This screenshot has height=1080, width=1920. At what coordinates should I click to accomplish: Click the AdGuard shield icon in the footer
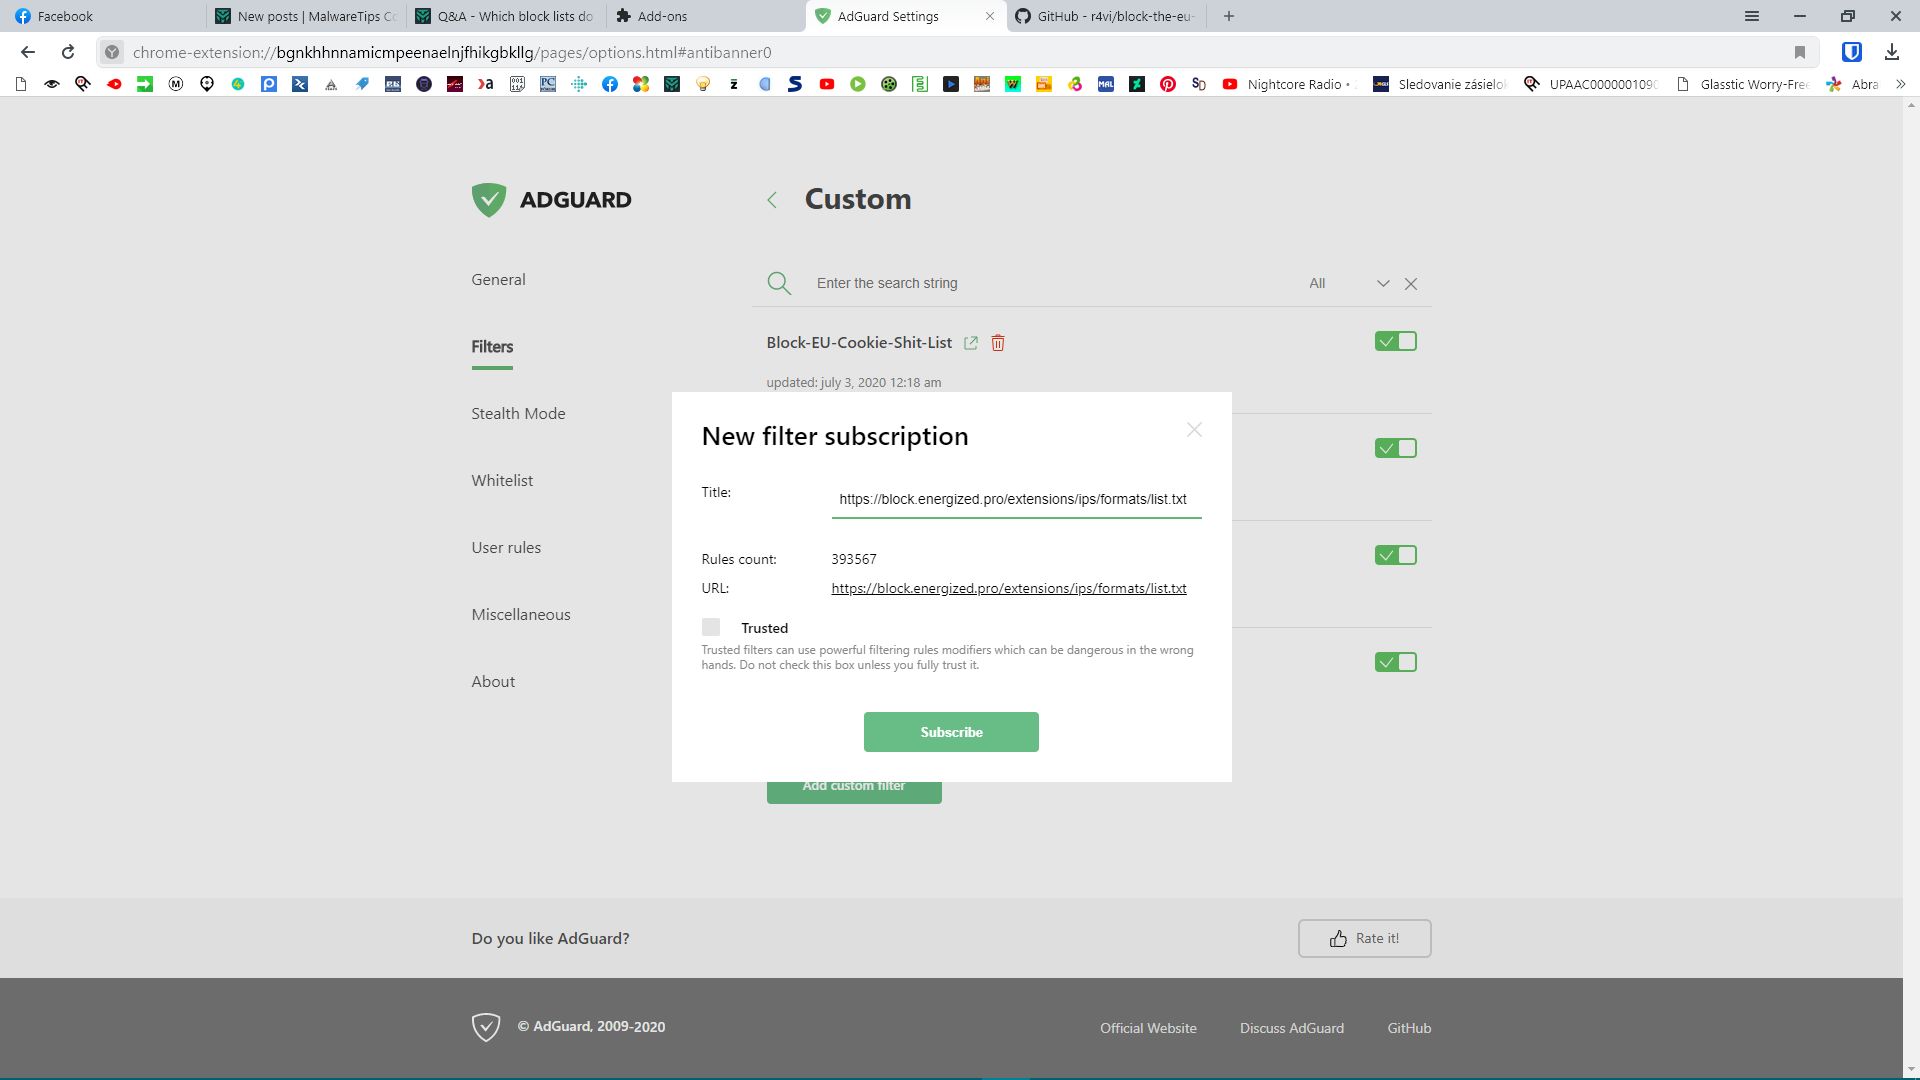[x=486, y=1027]
